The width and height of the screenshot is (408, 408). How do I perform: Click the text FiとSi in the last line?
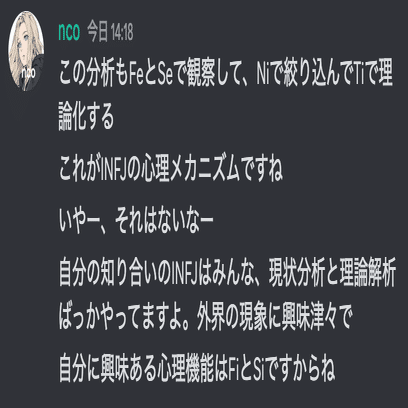click(x=246, y=369)
